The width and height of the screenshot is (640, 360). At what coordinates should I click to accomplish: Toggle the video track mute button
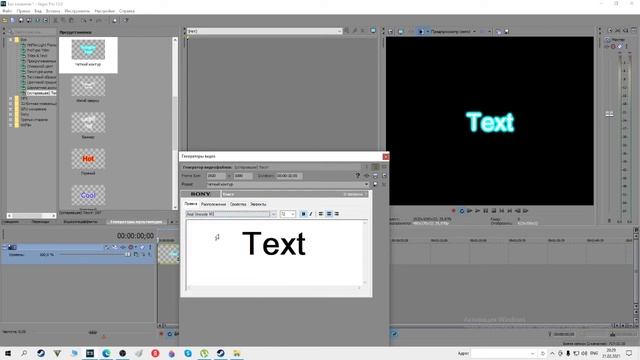coord(142,247)
